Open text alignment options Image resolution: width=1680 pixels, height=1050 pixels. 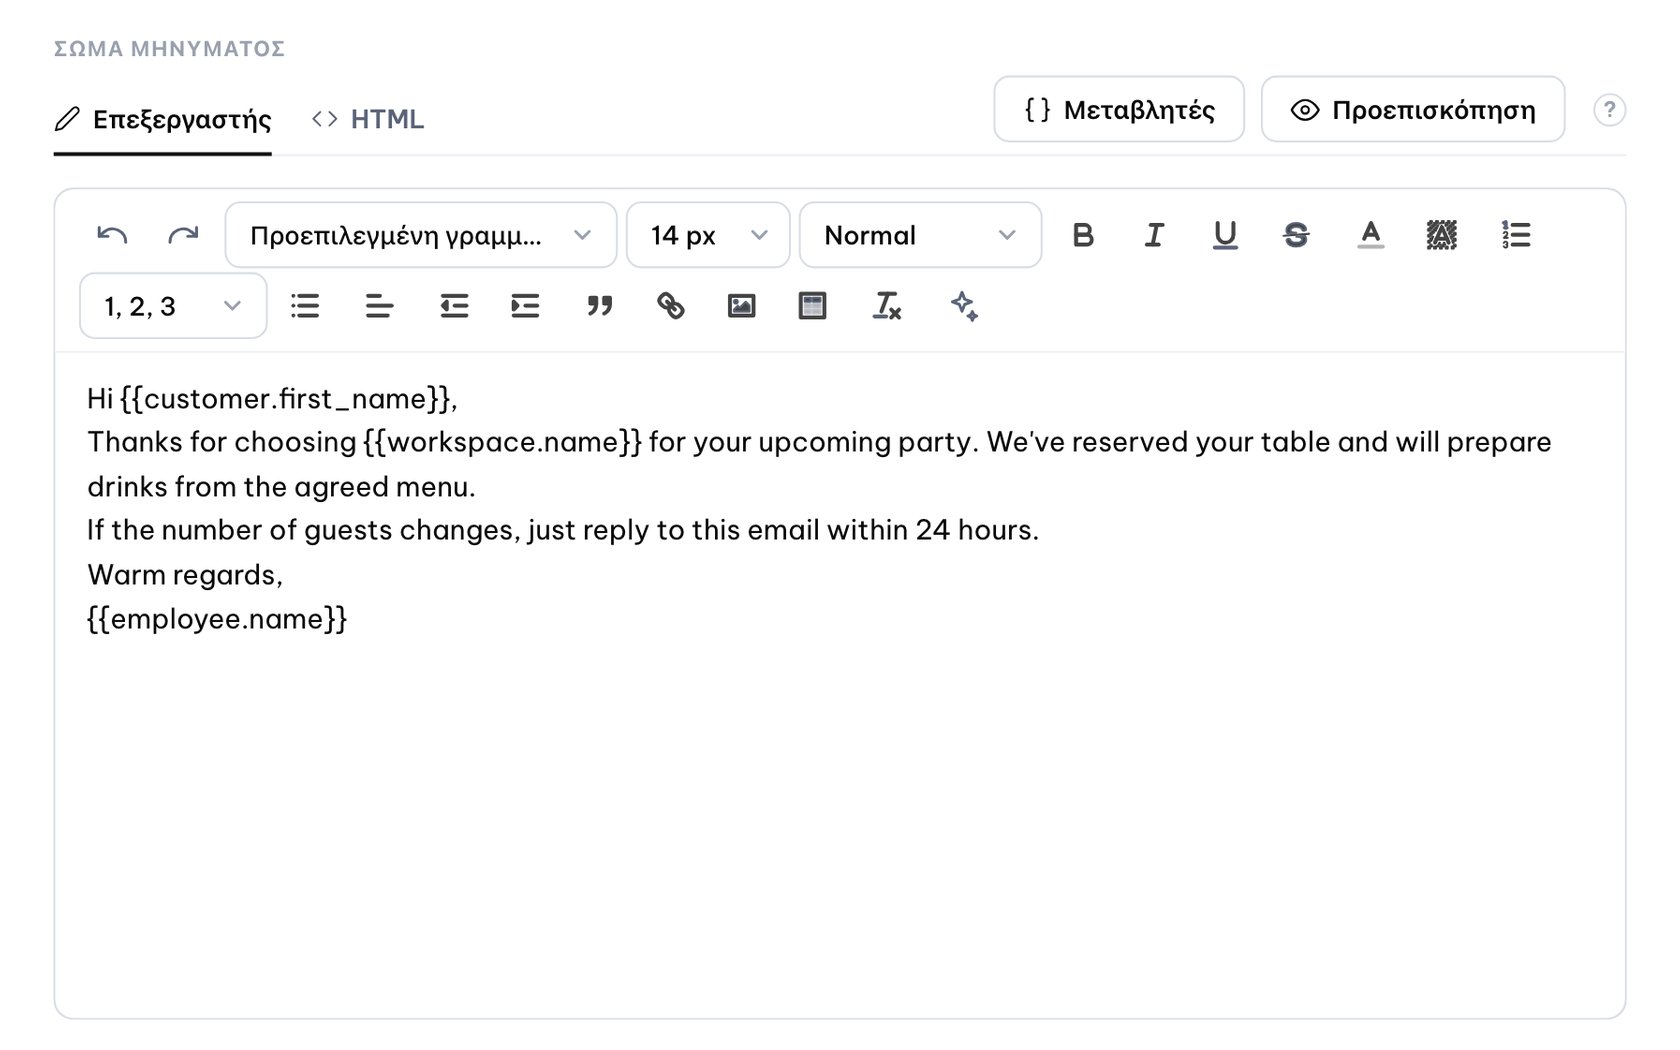(x=379, y=306)
